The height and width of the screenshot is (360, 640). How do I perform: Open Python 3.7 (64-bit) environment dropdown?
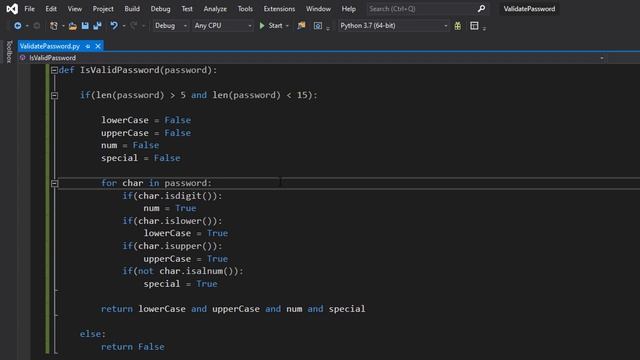point(393,26)
